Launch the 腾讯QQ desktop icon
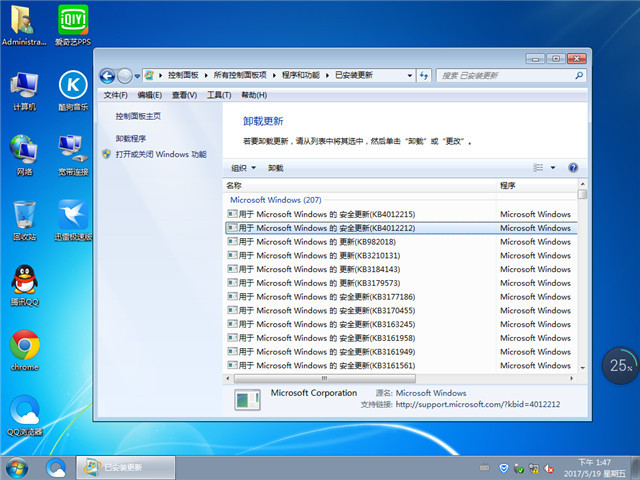This screenshot has height=480, width=640. pyautogui.click(x=24, y=286)
